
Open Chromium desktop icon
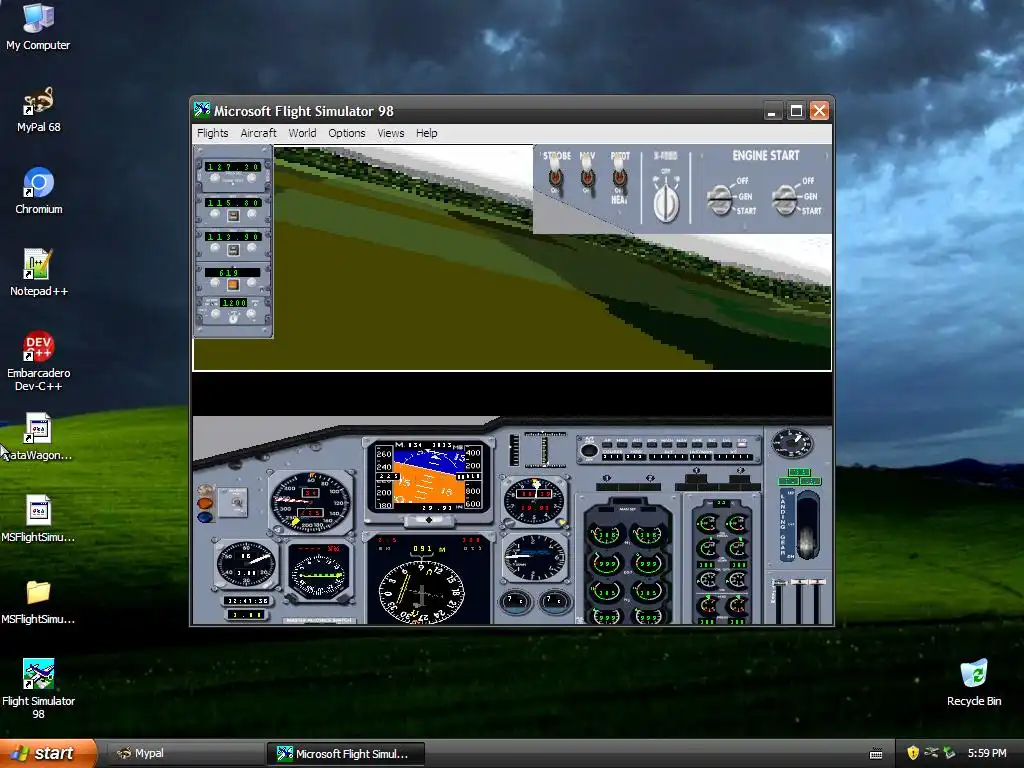[x=38, y=191]
